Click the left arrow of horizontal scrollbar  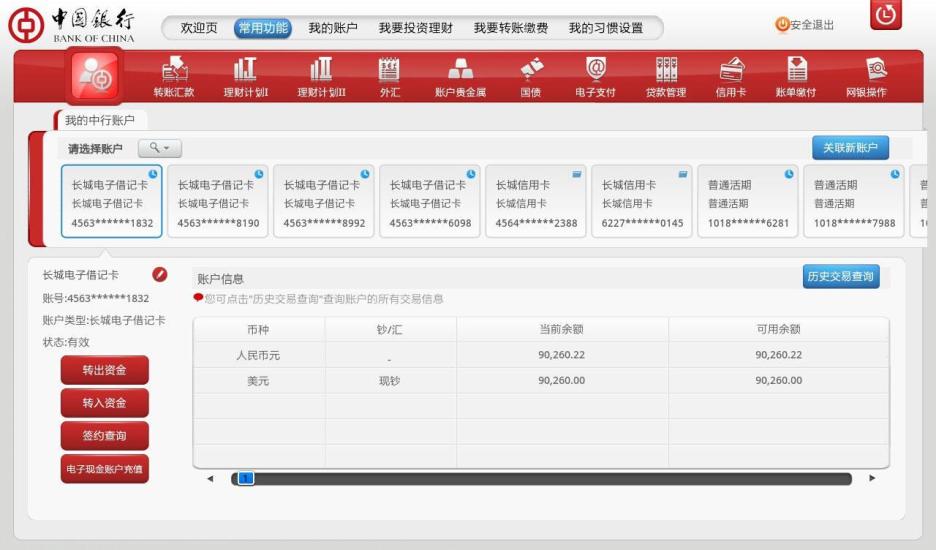[x=210, y=479]
